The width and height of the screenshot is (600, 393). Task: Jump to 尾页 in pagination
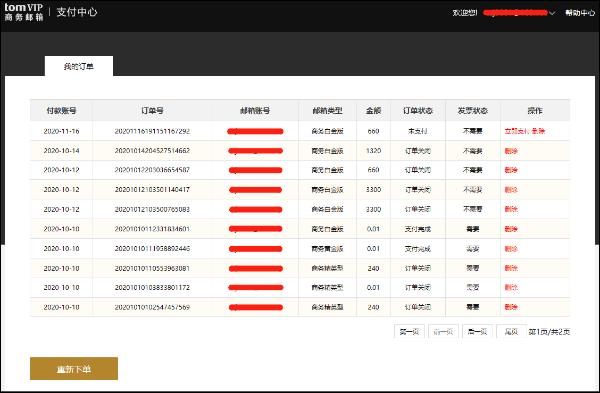tap(511, 331)
